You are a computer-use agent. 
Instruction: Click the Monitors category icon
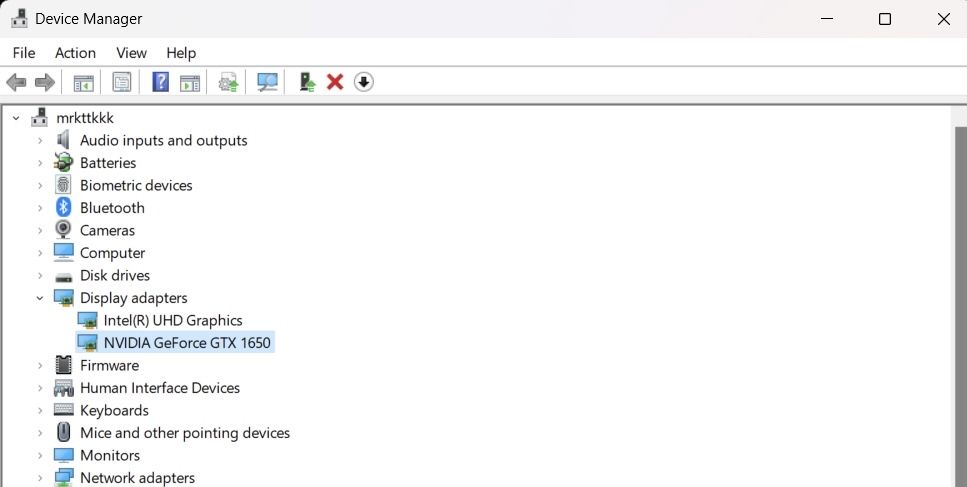tap(63, 455)
